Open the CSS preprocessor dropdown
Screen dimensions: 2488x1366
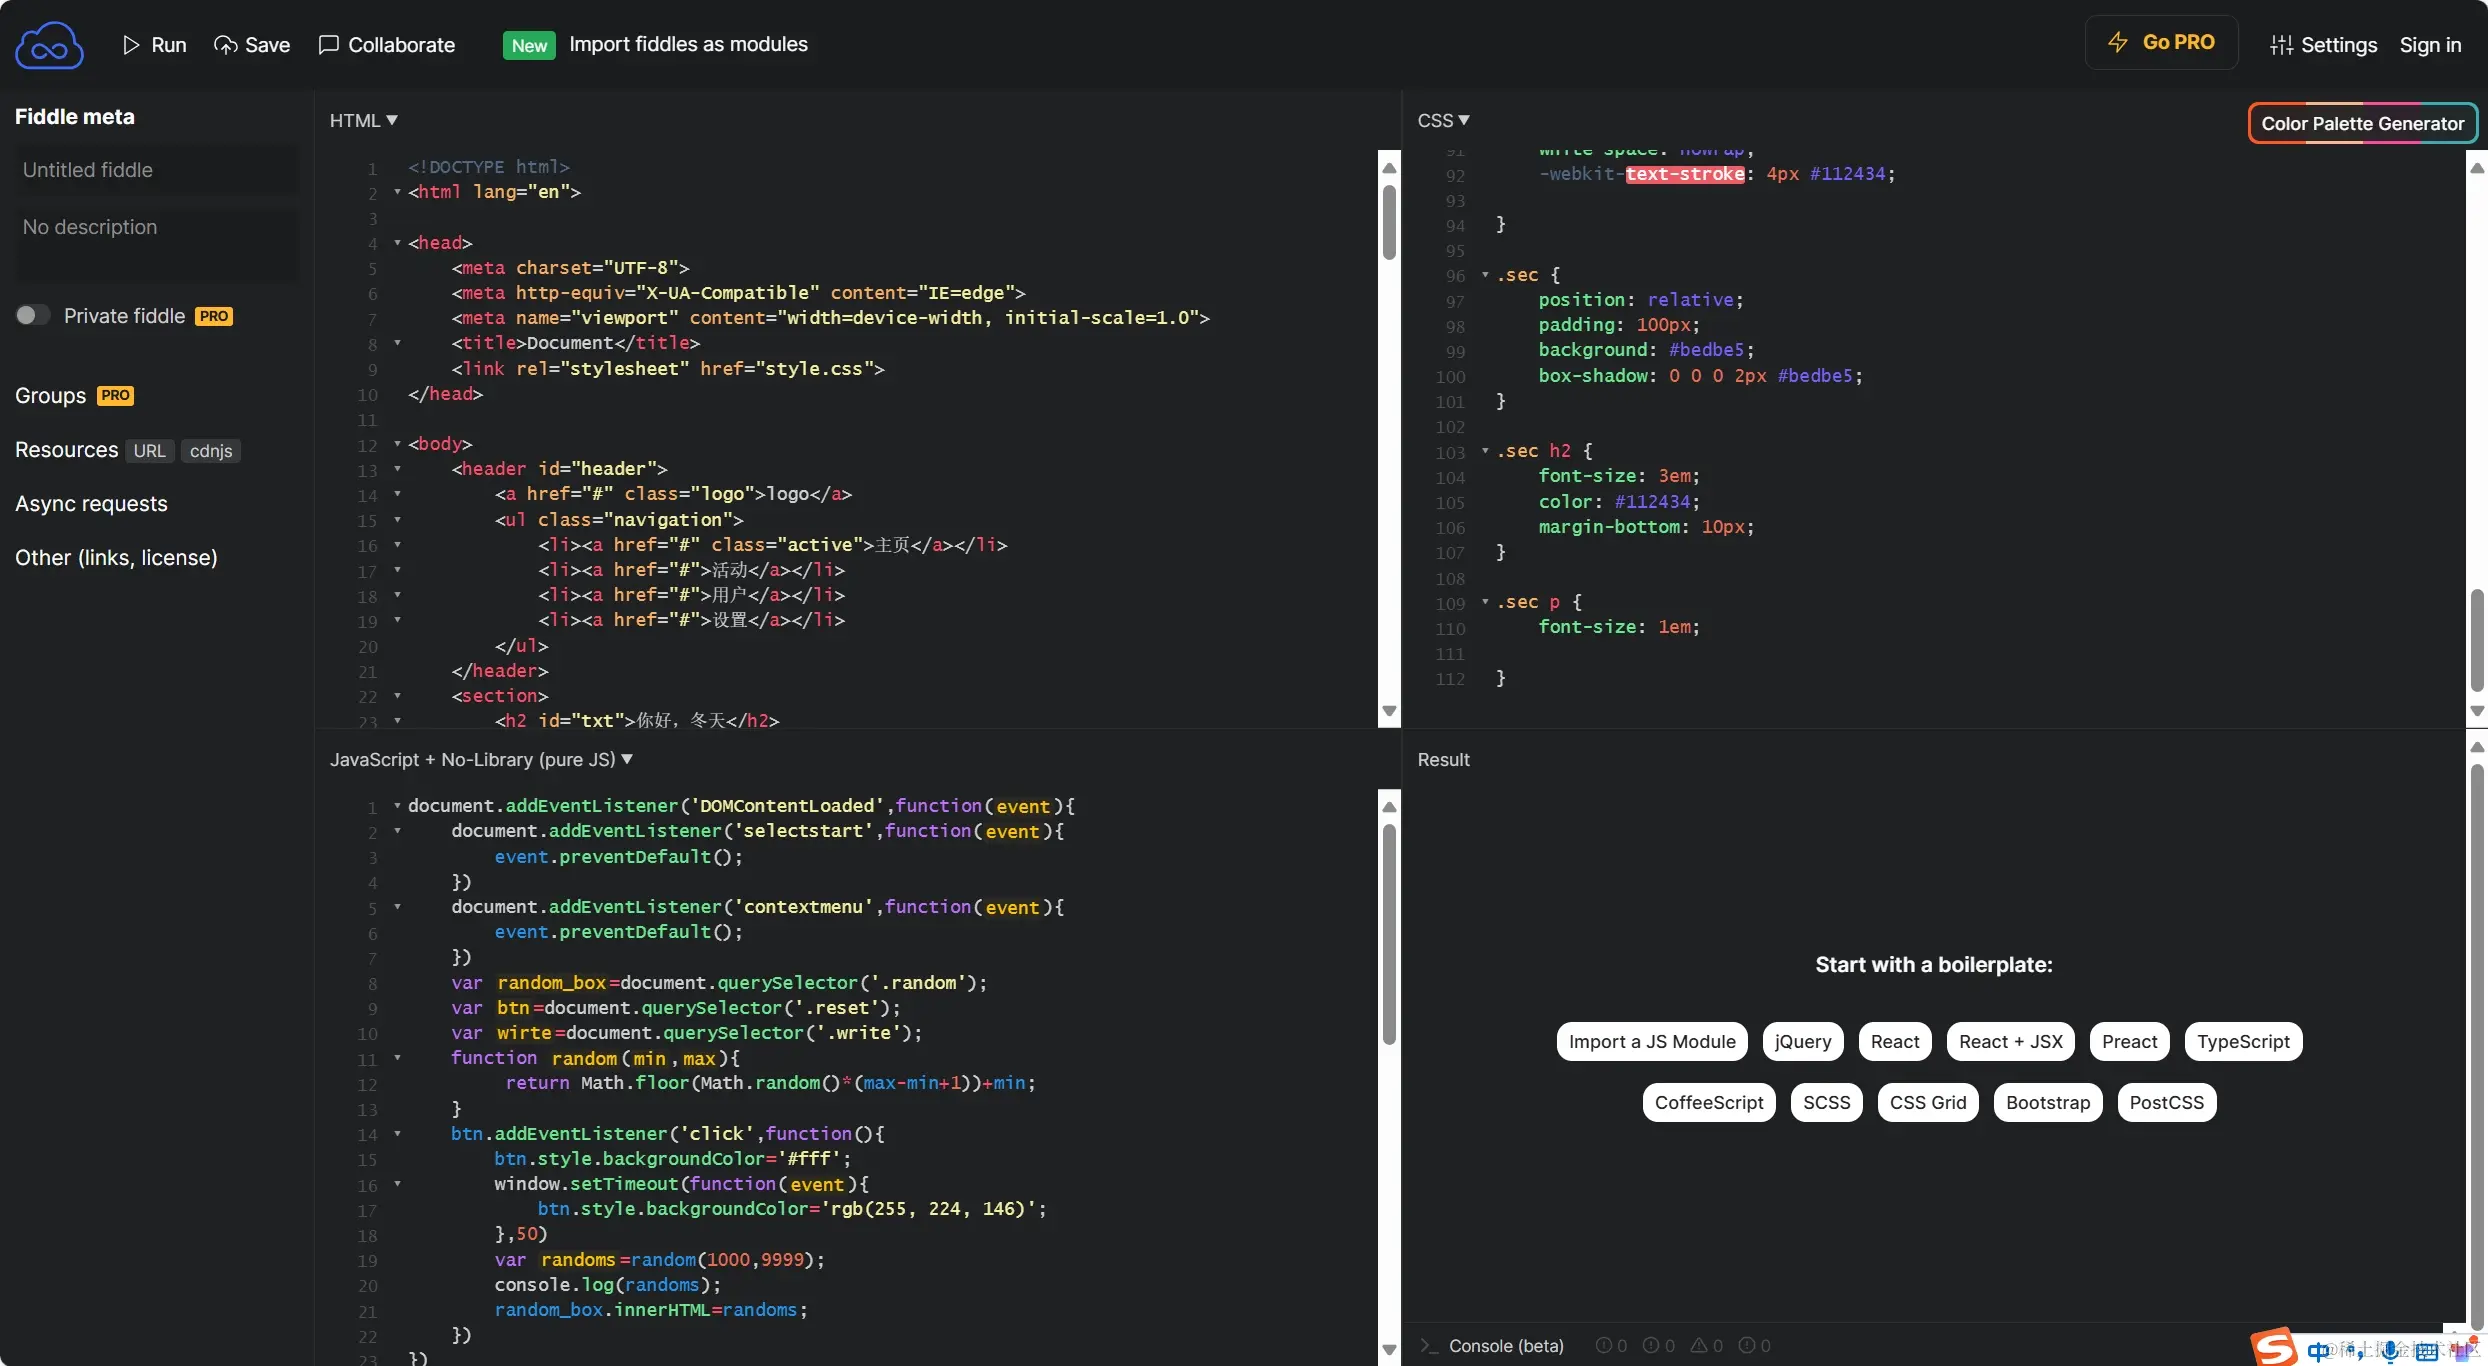tap(1443, 120)
